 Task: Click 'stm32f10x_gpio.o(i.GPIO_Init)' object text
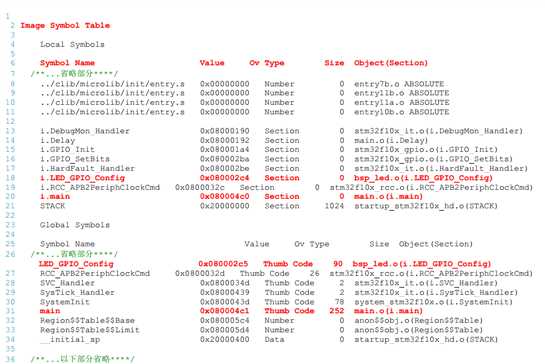(x=426, y=149)
